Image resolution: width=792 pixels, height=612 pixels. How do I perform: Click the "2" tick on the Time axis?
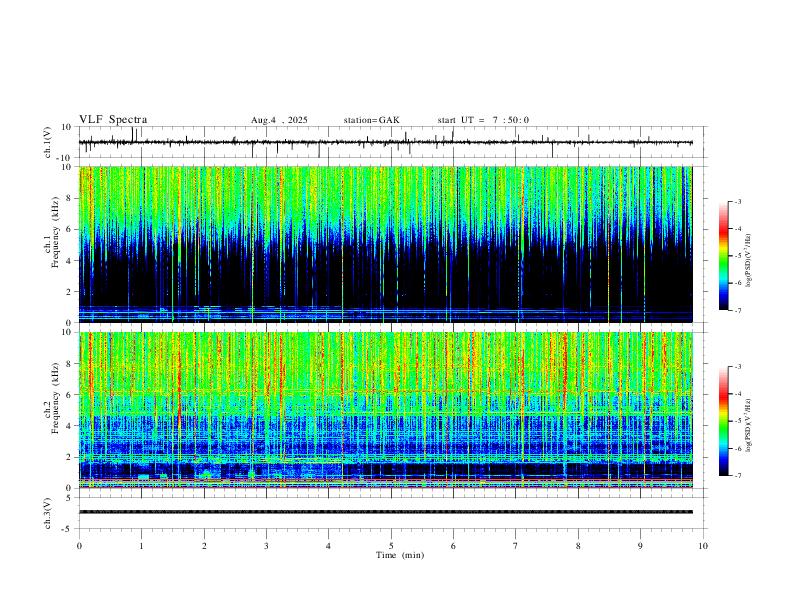coord(204,546)
